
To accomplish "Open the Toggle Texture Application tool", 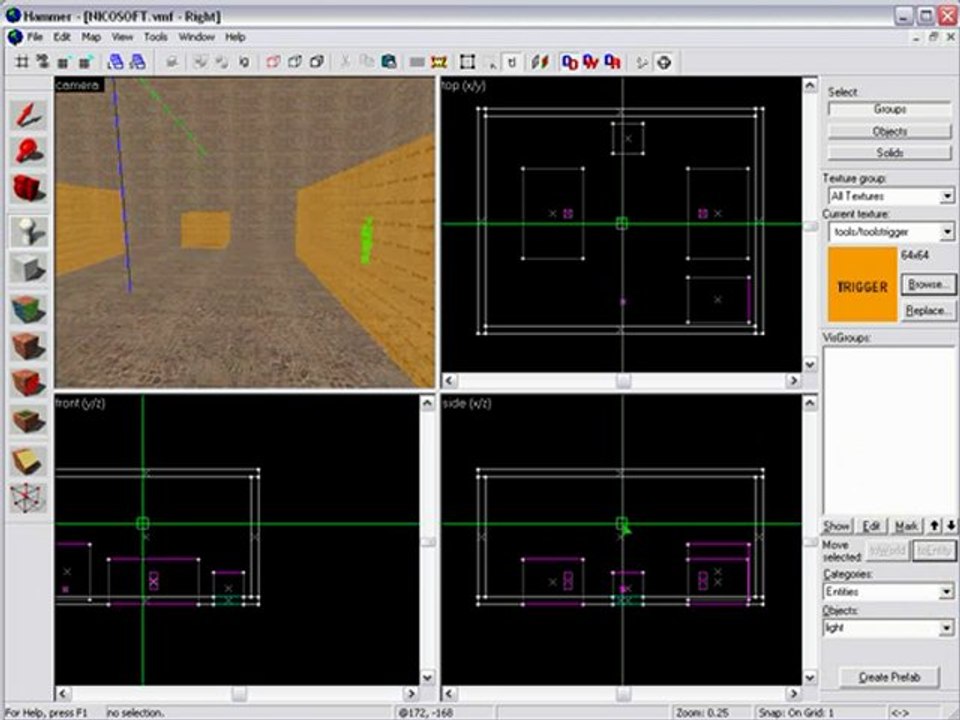I will coord(29,309).
